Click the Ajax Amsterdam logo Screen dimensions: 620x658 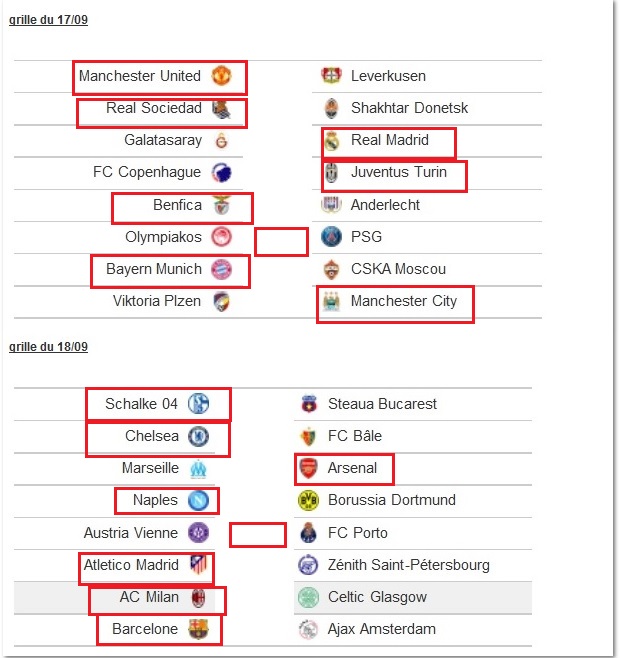coord(309,629)
